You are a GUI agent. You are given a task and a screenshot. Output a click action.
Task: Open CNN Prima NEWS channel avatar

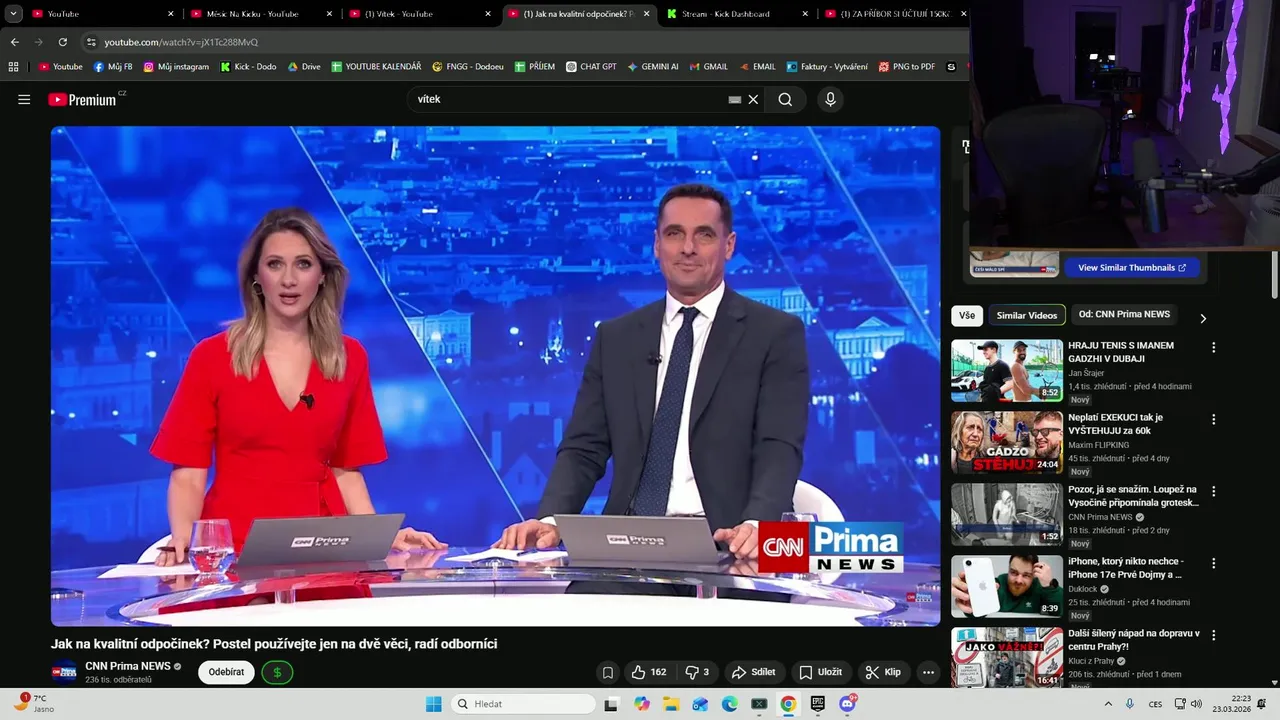pyautogui.click(x=64, y=672)
